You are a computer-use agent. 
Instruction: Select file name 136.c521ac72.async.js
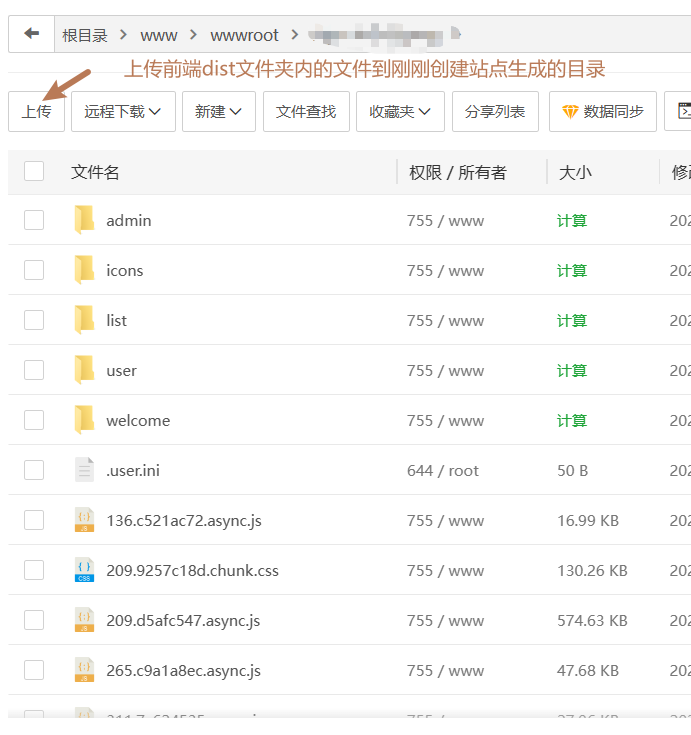[184, 521]
